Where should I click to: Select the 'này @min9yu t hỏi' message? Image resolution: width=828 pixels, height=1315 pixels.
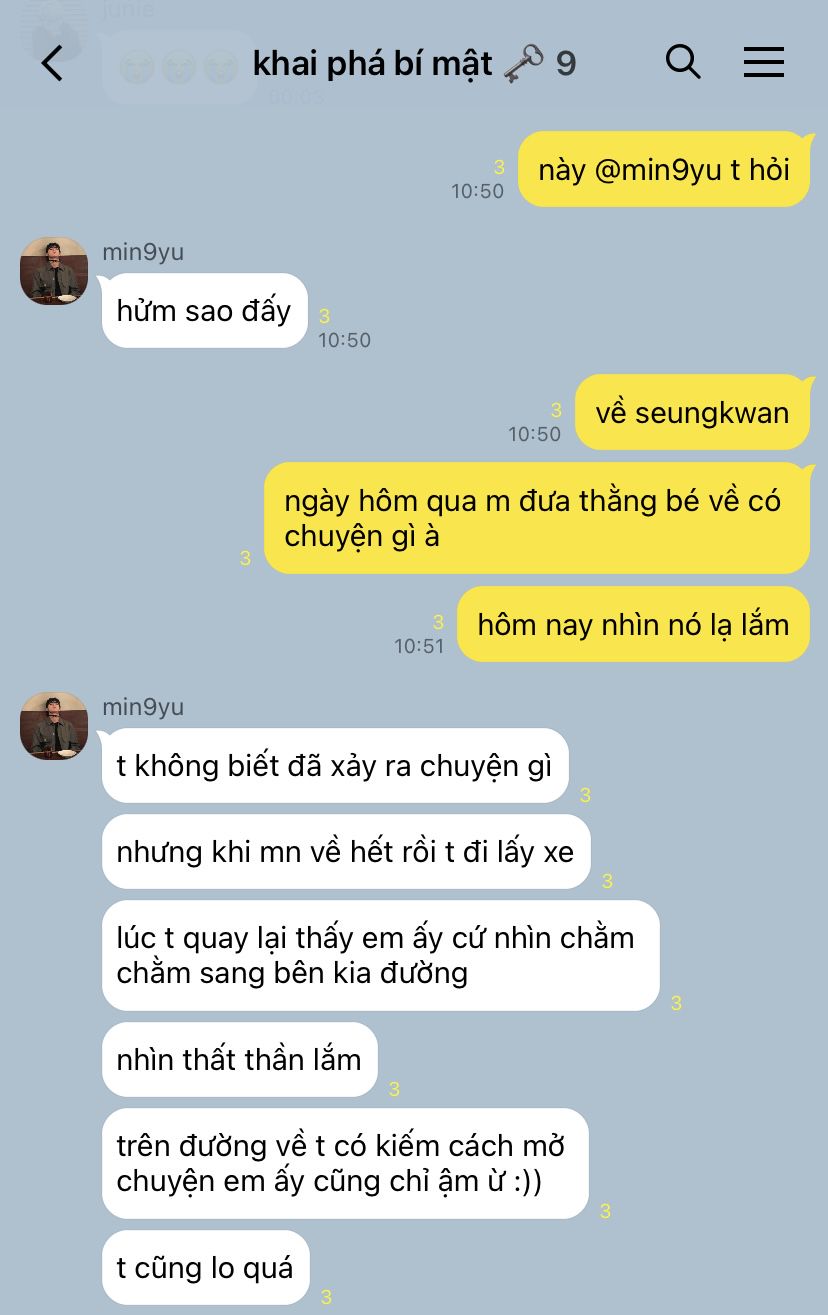tap(664, 169)
